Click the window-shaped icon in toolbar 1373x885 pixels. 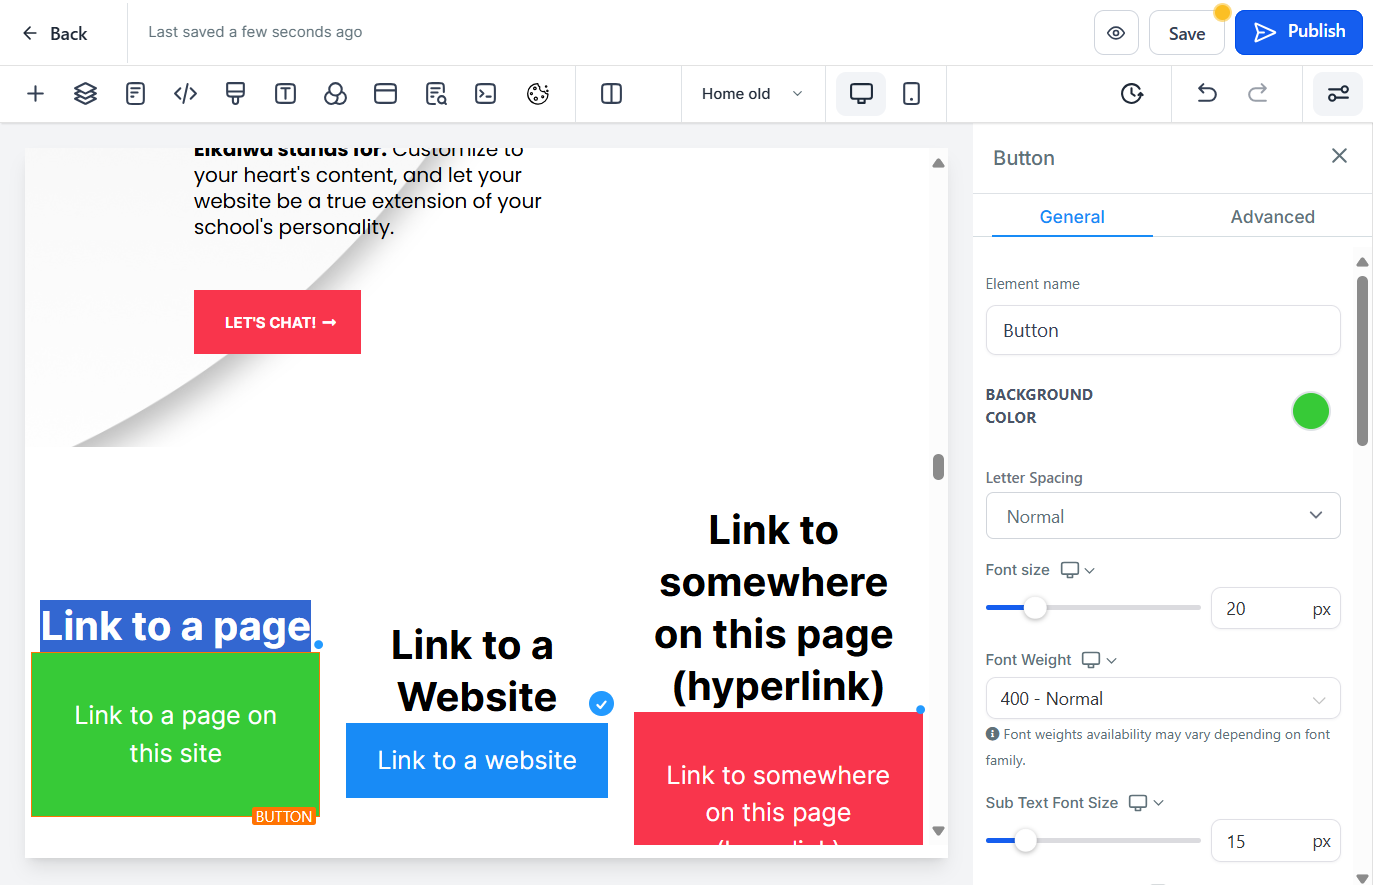click(x=385, y=94)
